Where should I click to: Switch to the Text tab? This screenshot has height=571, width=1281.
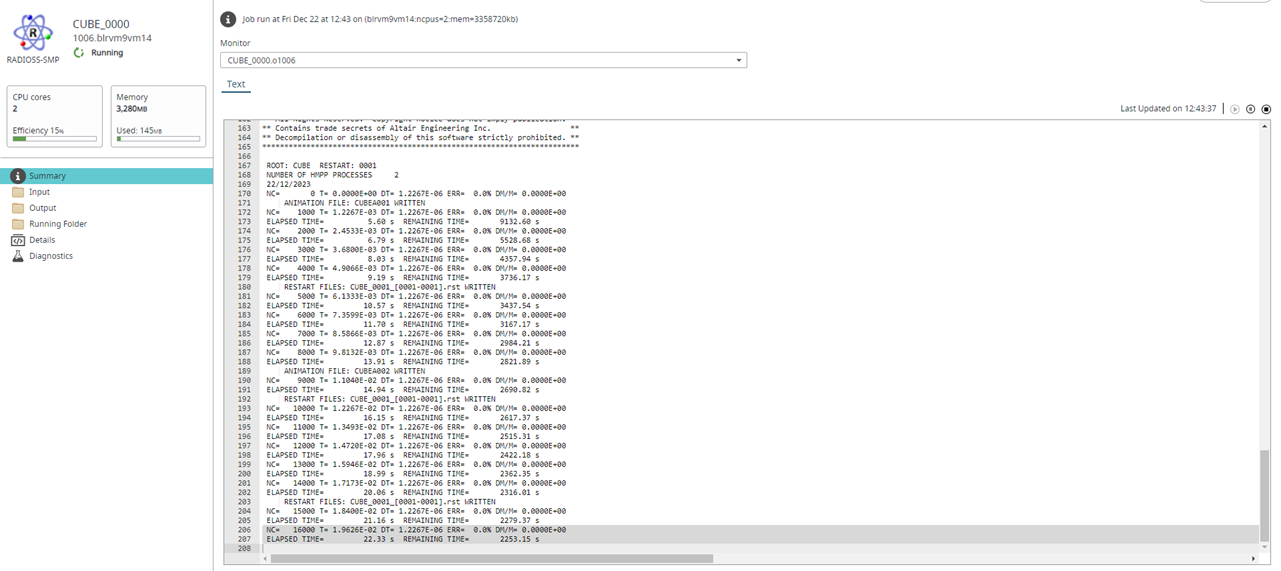tap(236, 84)
